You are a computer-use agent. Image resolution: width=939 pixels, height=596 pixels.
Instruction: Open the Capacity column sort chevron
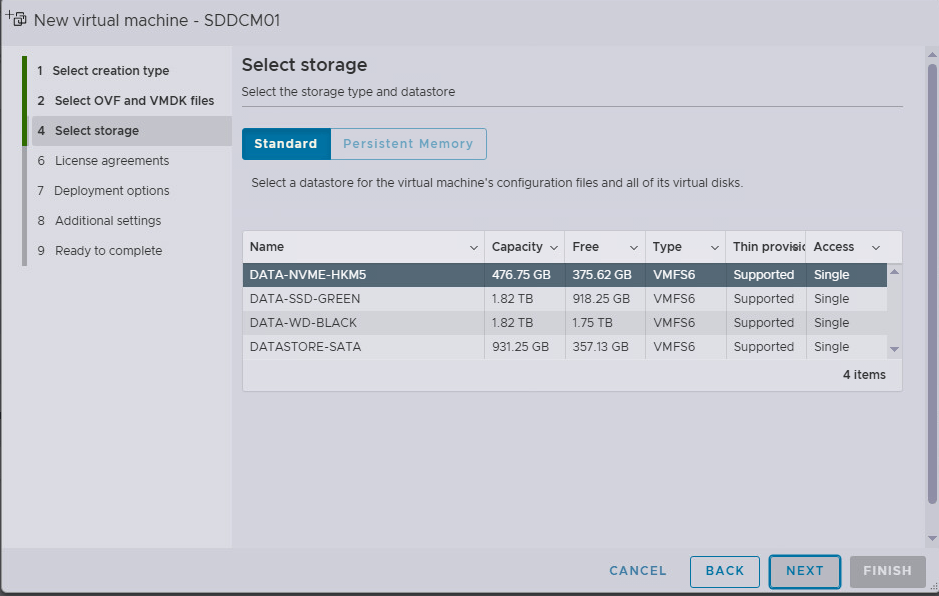click(554, 247)
